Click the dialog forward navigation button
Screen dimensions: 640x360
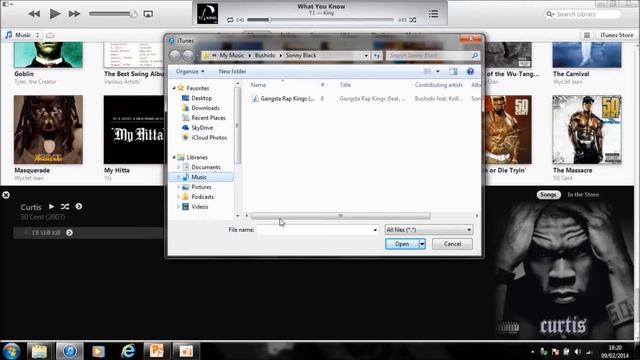coord(188,55)
